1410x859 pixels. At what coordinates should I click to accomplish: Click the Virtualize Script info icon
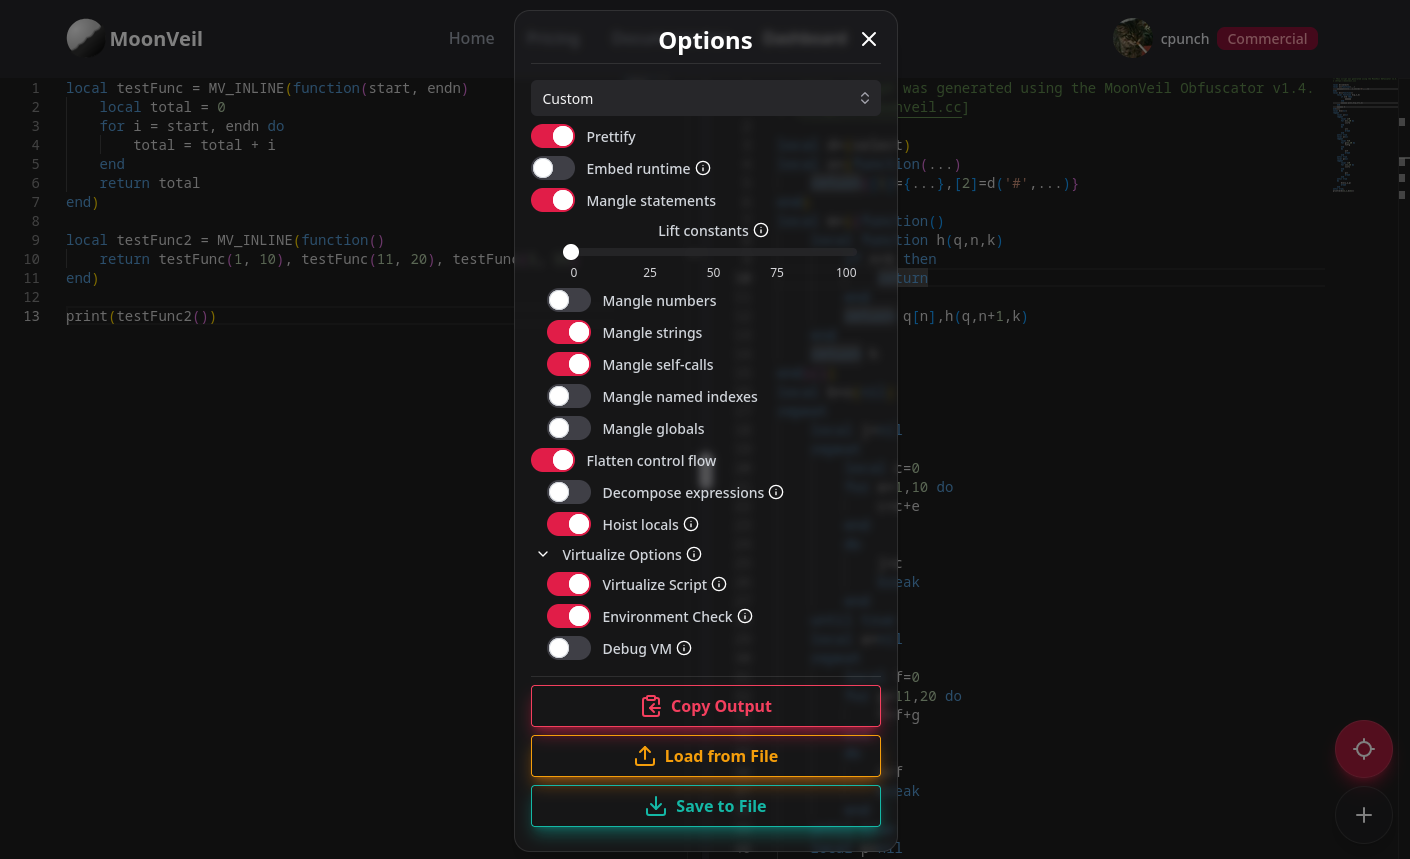pos(719,584)
